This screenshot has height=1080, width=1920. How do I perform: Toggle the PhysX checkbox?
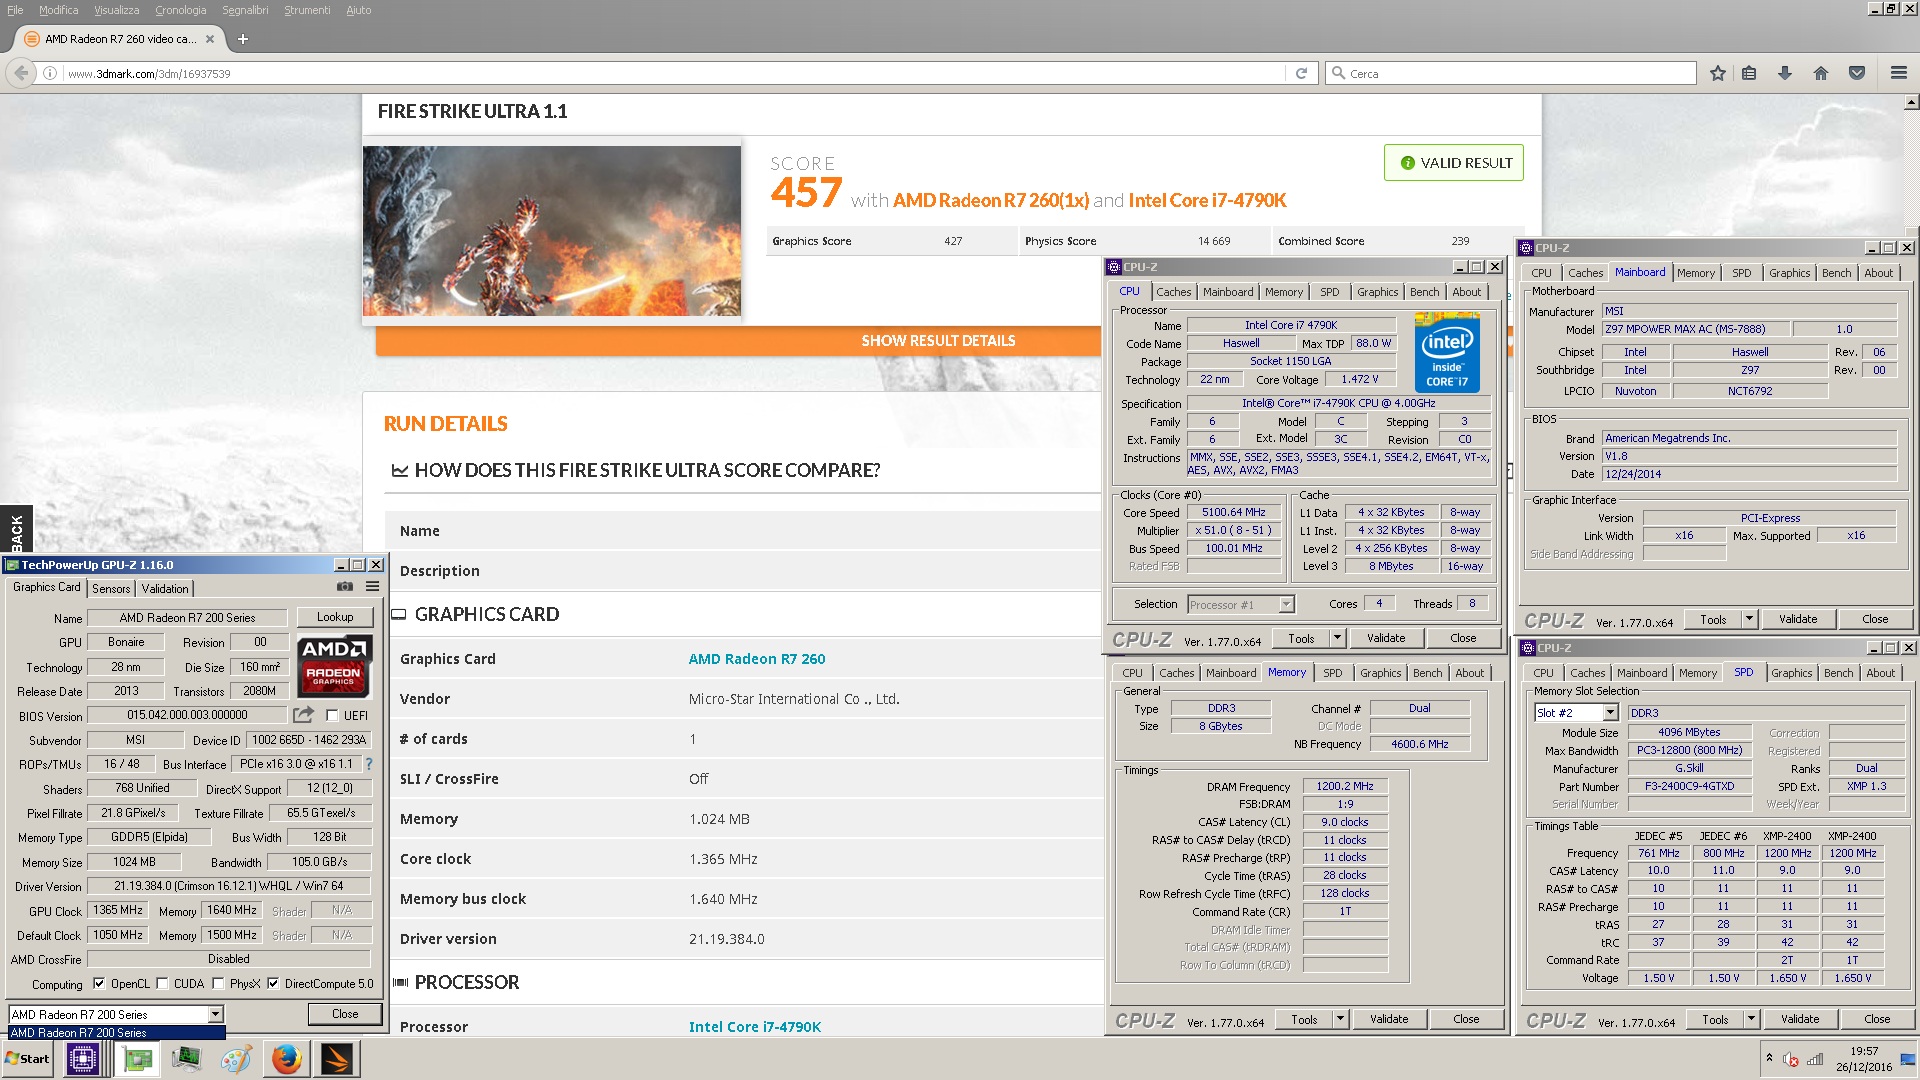[x=218, y=983]
